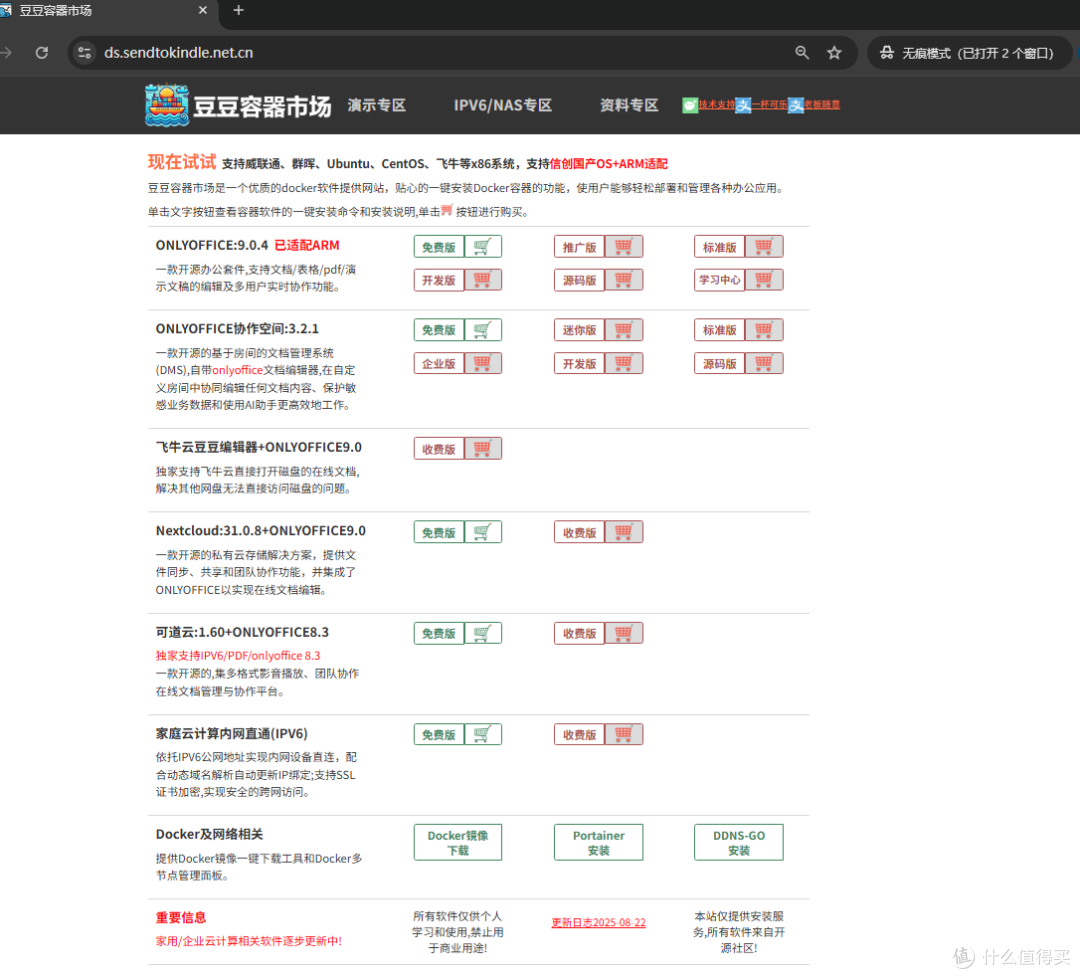Click cart icon beside 协作空间 标准版

764,330
